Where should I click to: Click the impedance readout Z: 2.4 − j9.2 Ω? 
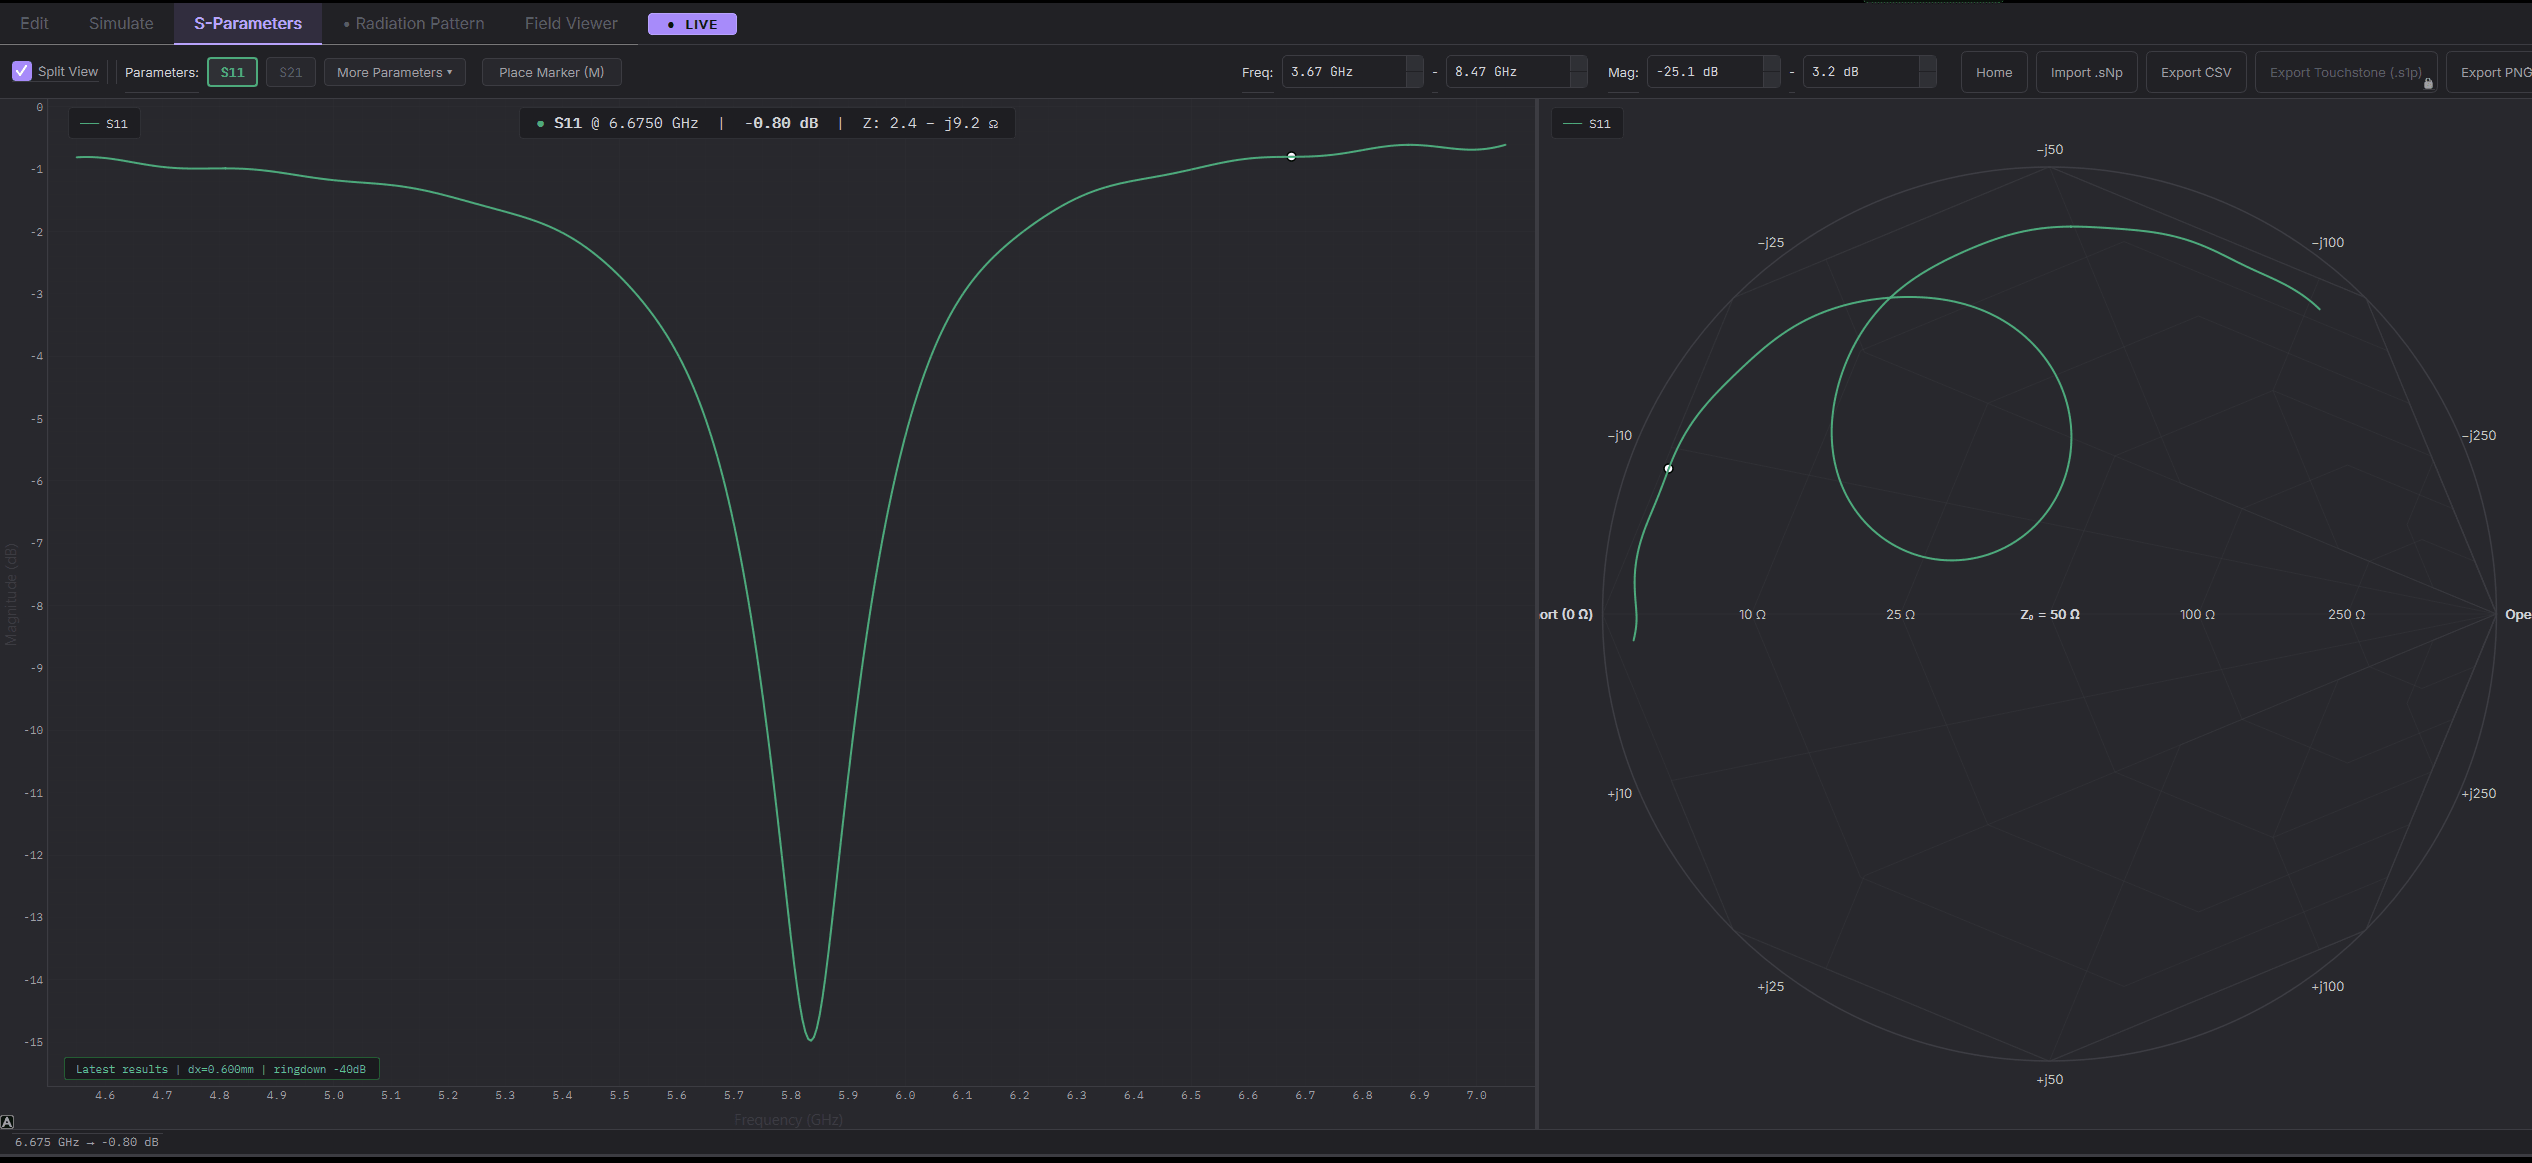click(x=930, y=123)
